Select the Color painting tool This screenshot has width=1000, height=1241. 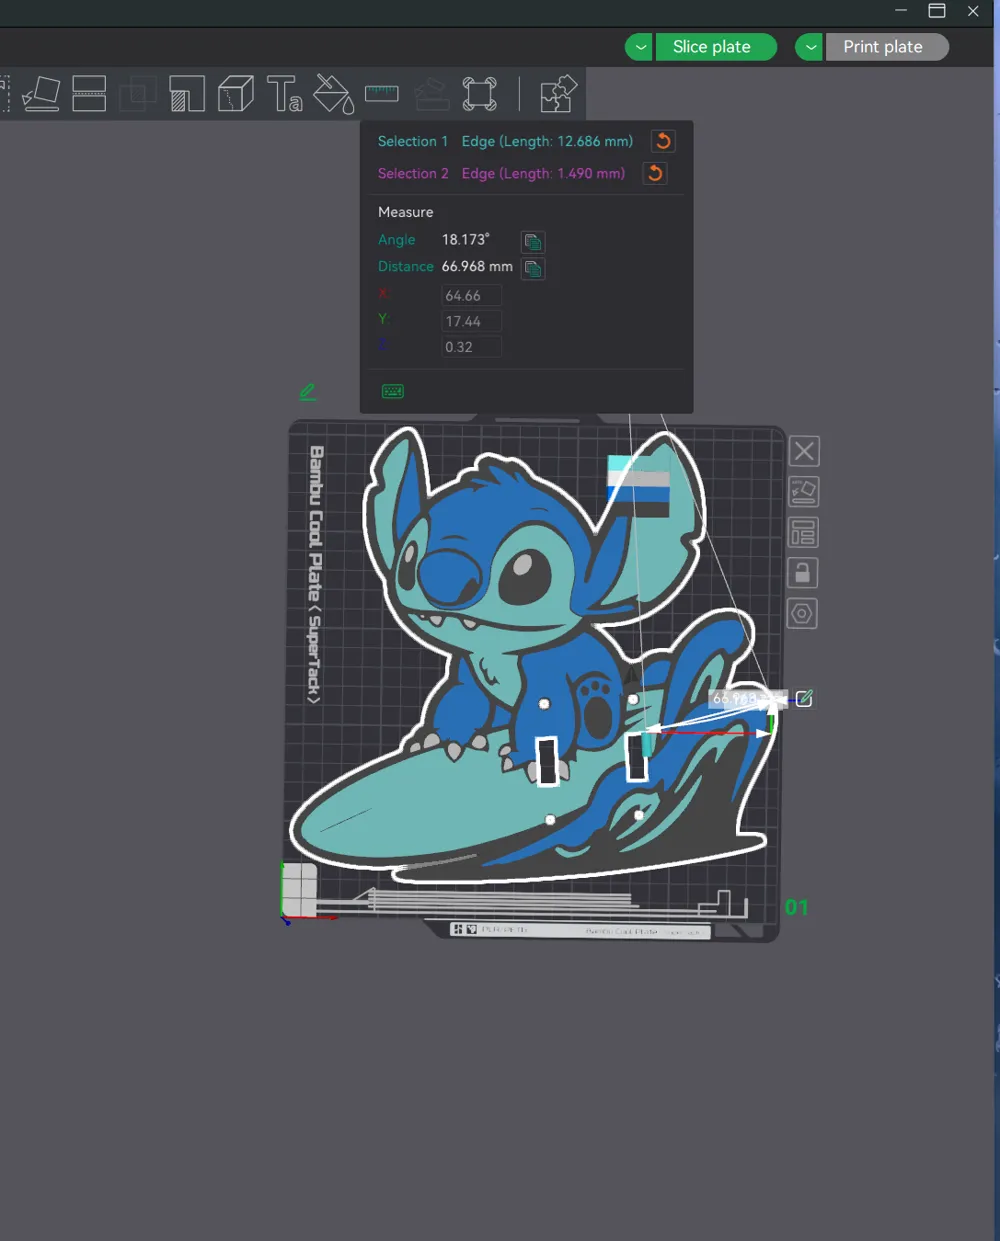pyautogui.click(x=334, y=93)
